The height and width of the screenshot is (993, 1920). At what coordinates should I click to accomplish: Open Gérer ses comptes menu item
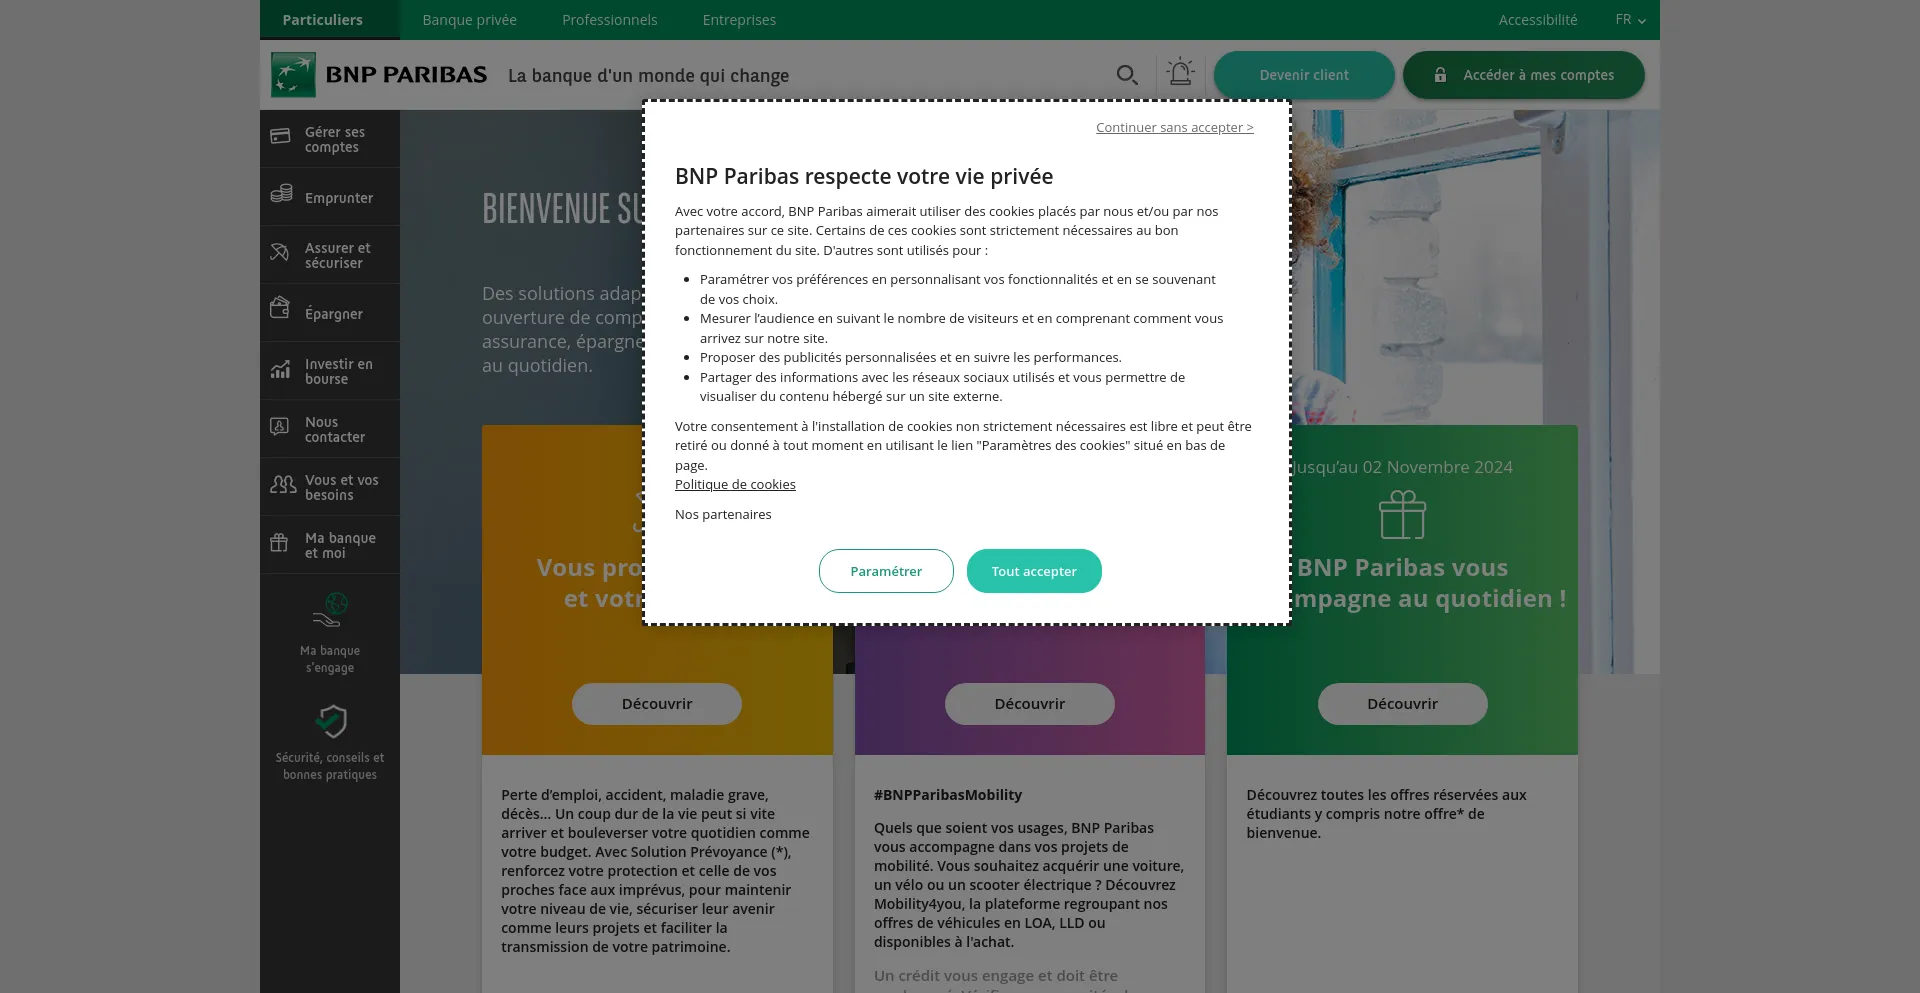[330, 139]
